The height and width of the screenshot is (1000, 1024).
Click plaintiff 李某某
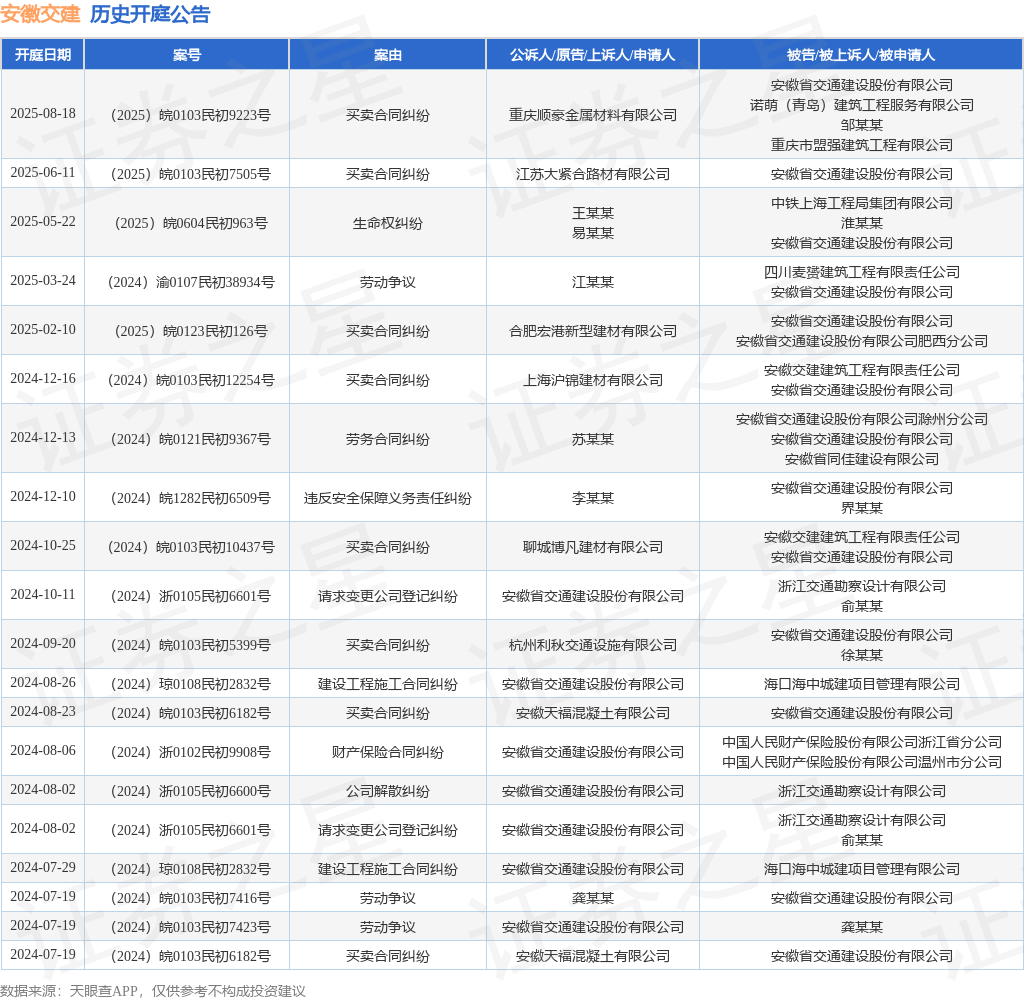click(x=592, y=498)
